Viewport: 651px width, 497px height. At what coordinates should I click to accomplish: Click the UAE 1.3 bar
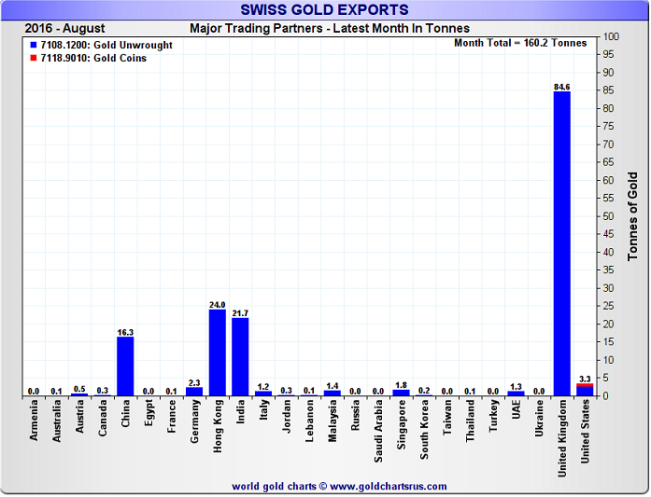coord(516,393)
